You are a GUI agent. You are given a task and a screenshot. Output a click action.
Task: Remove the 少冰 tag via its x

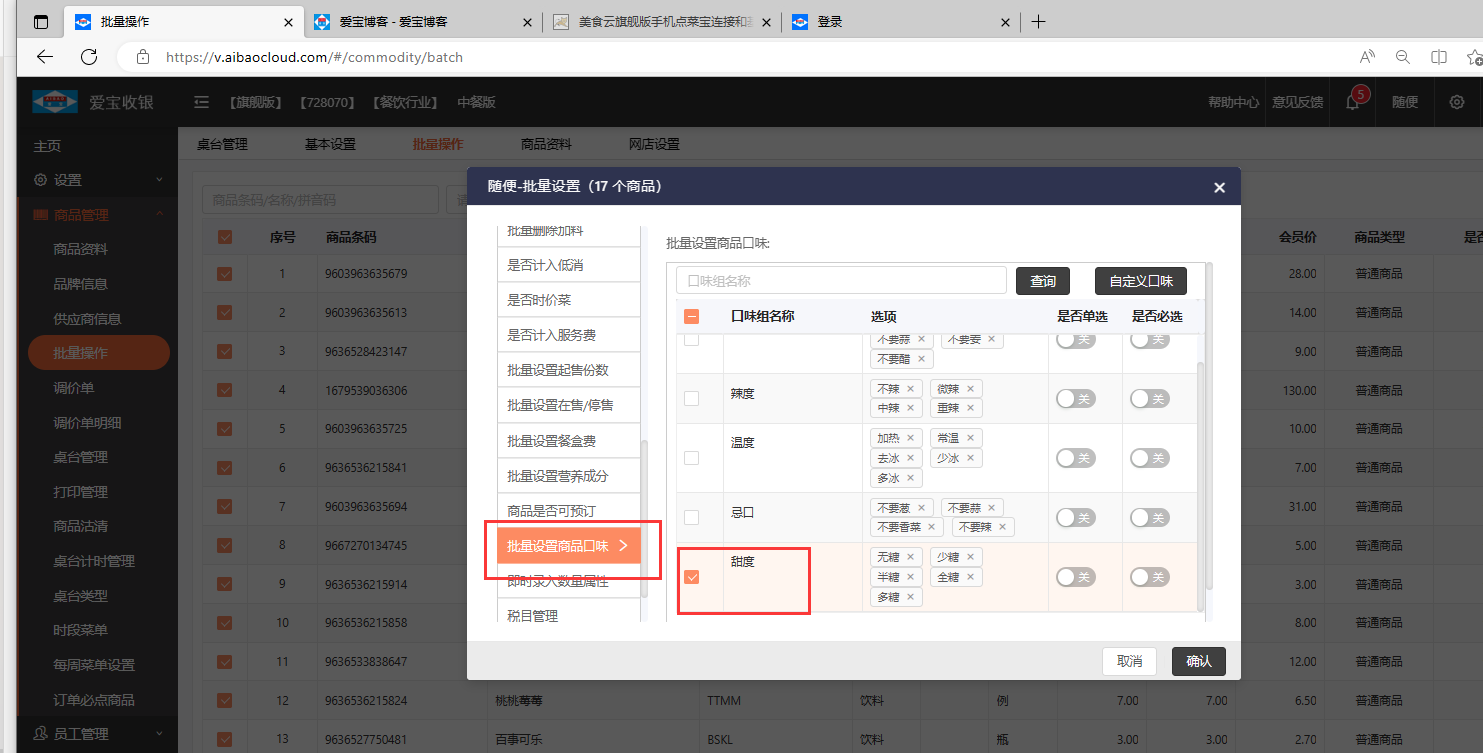click(970, 458)
